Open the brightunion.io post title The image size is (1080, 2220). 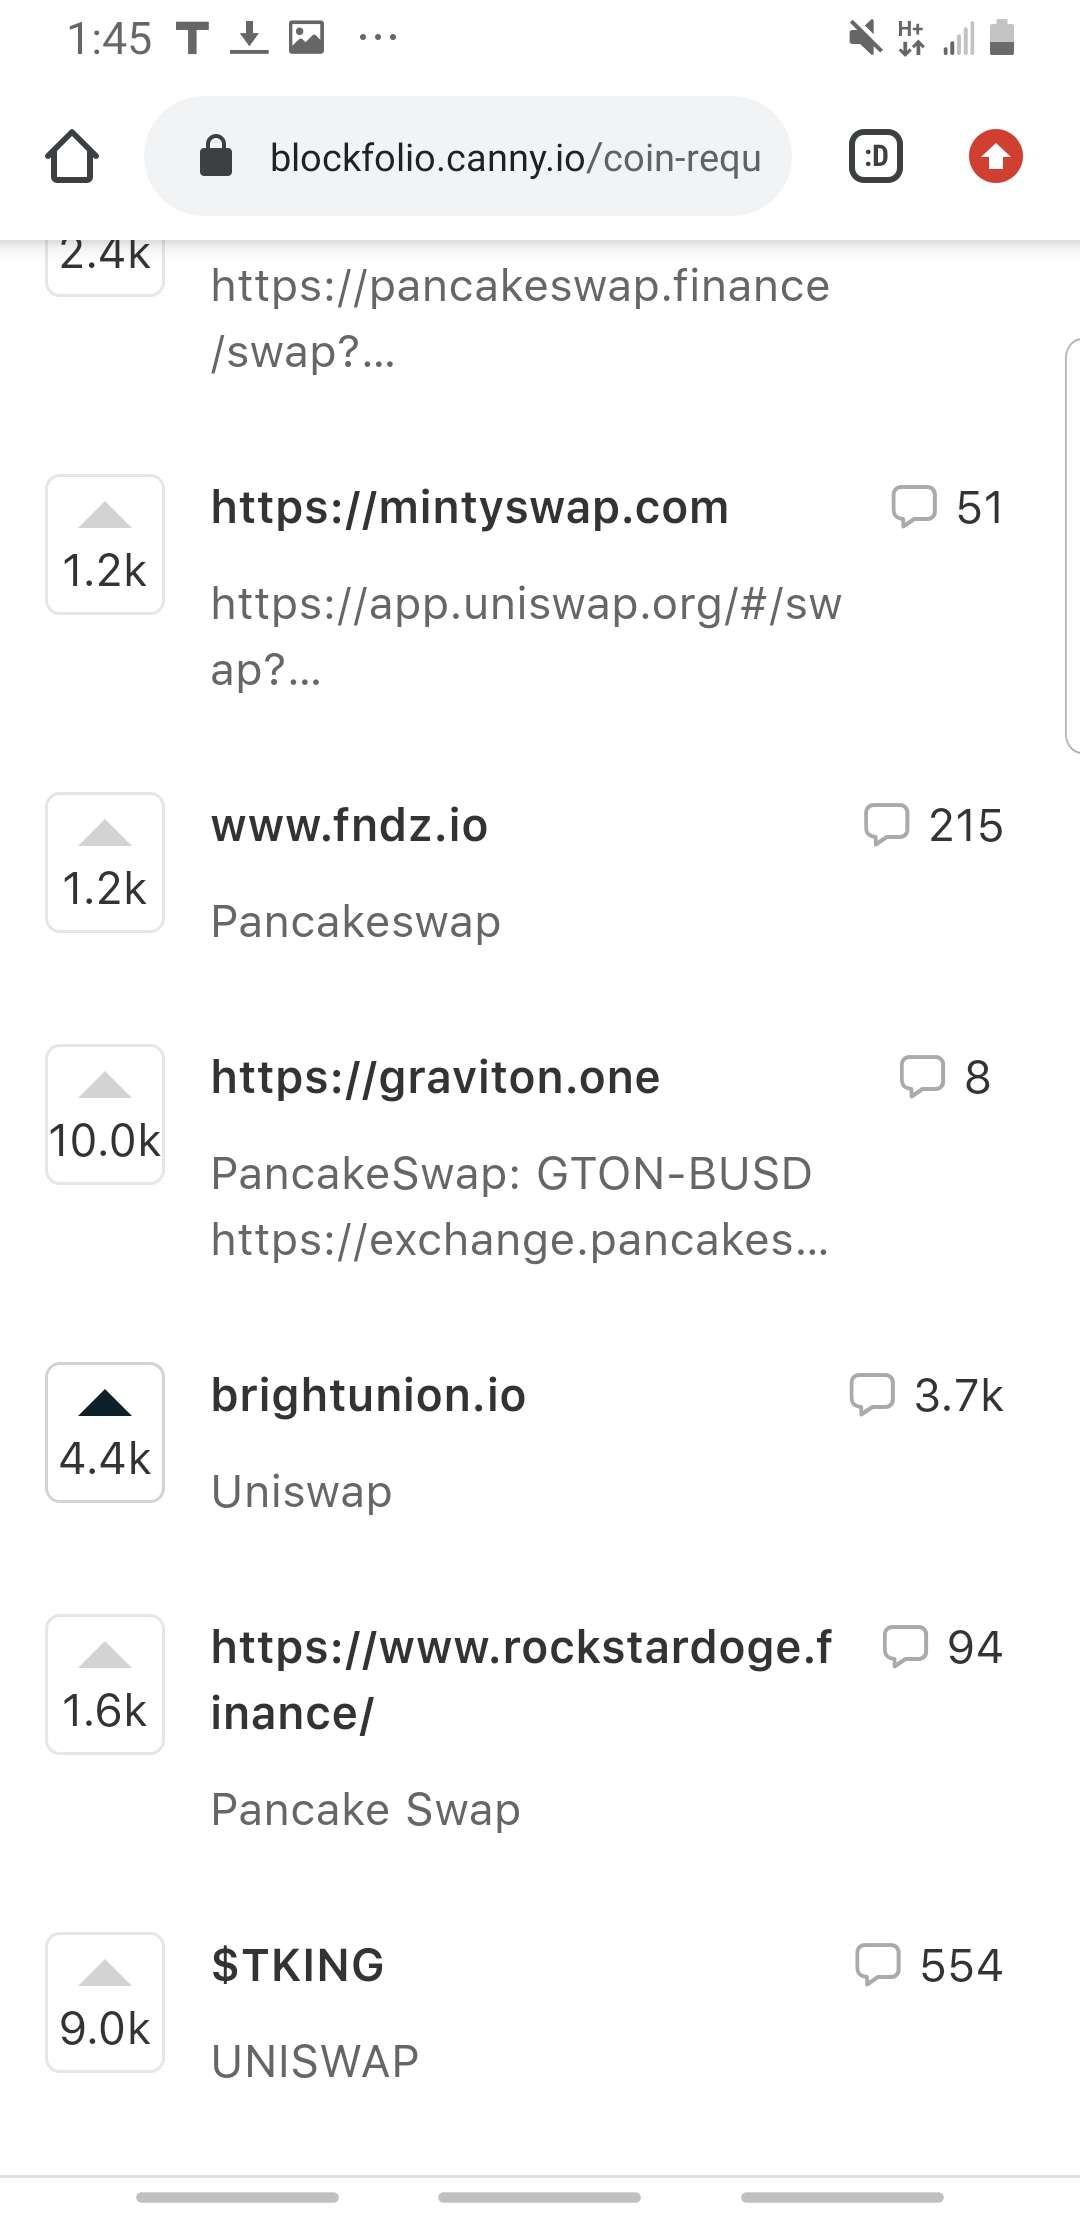pyautogui.click(x=368, y=1396)
